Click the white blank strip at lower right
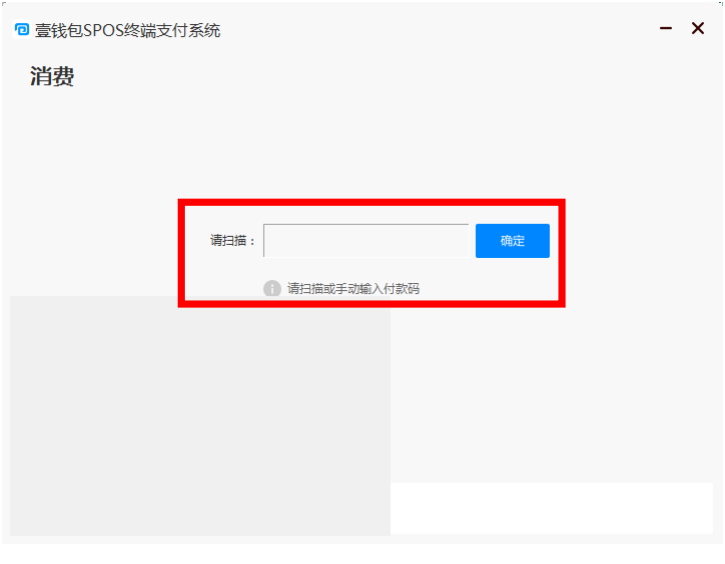Screen dimensions: 725x564 [552, 509]
